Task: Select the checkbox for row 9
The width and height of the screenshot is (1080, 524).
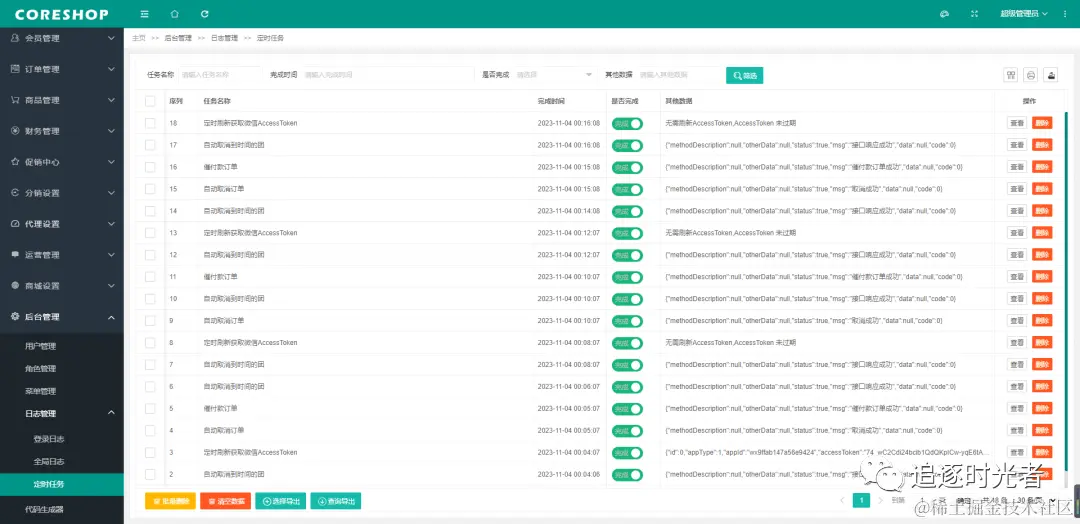Action: coord(150,321)
